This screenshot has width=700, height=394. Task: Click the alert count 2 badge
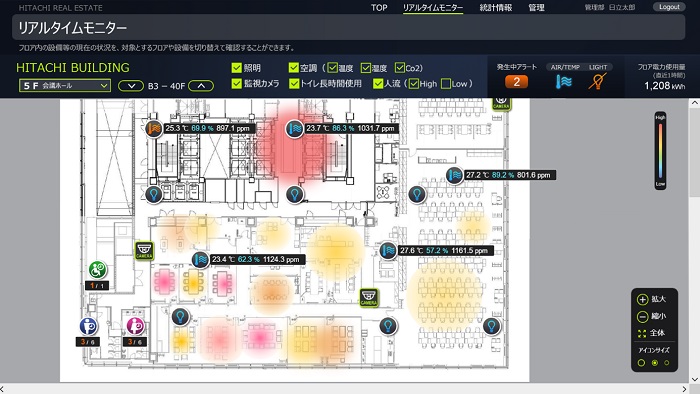[517, 82]
